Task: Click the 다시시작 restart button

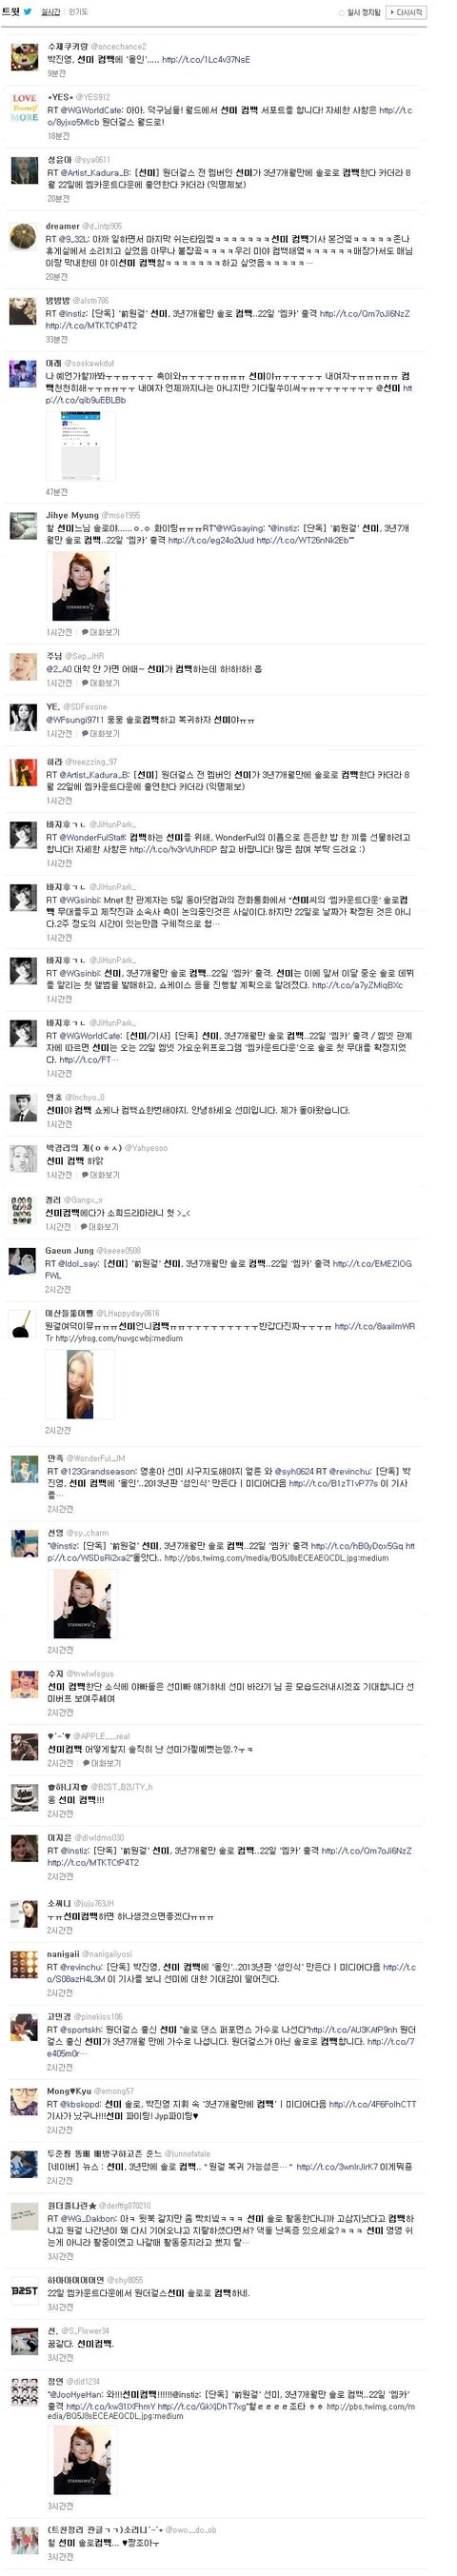Action: click(406, 12)
